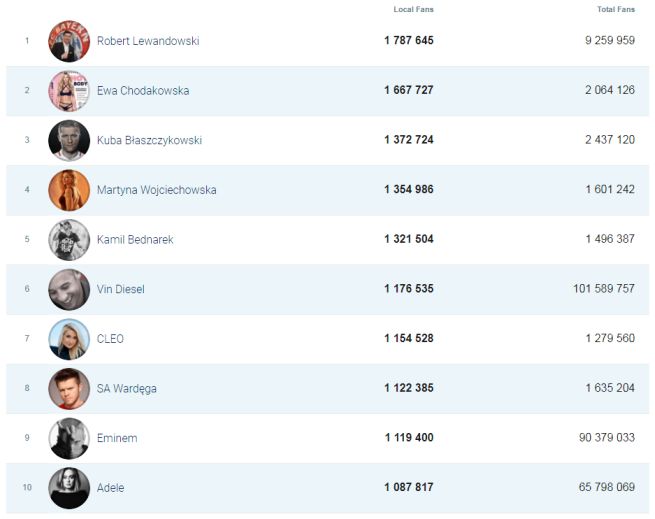Open the Vin Diesel page link

(x=120, y=289)
